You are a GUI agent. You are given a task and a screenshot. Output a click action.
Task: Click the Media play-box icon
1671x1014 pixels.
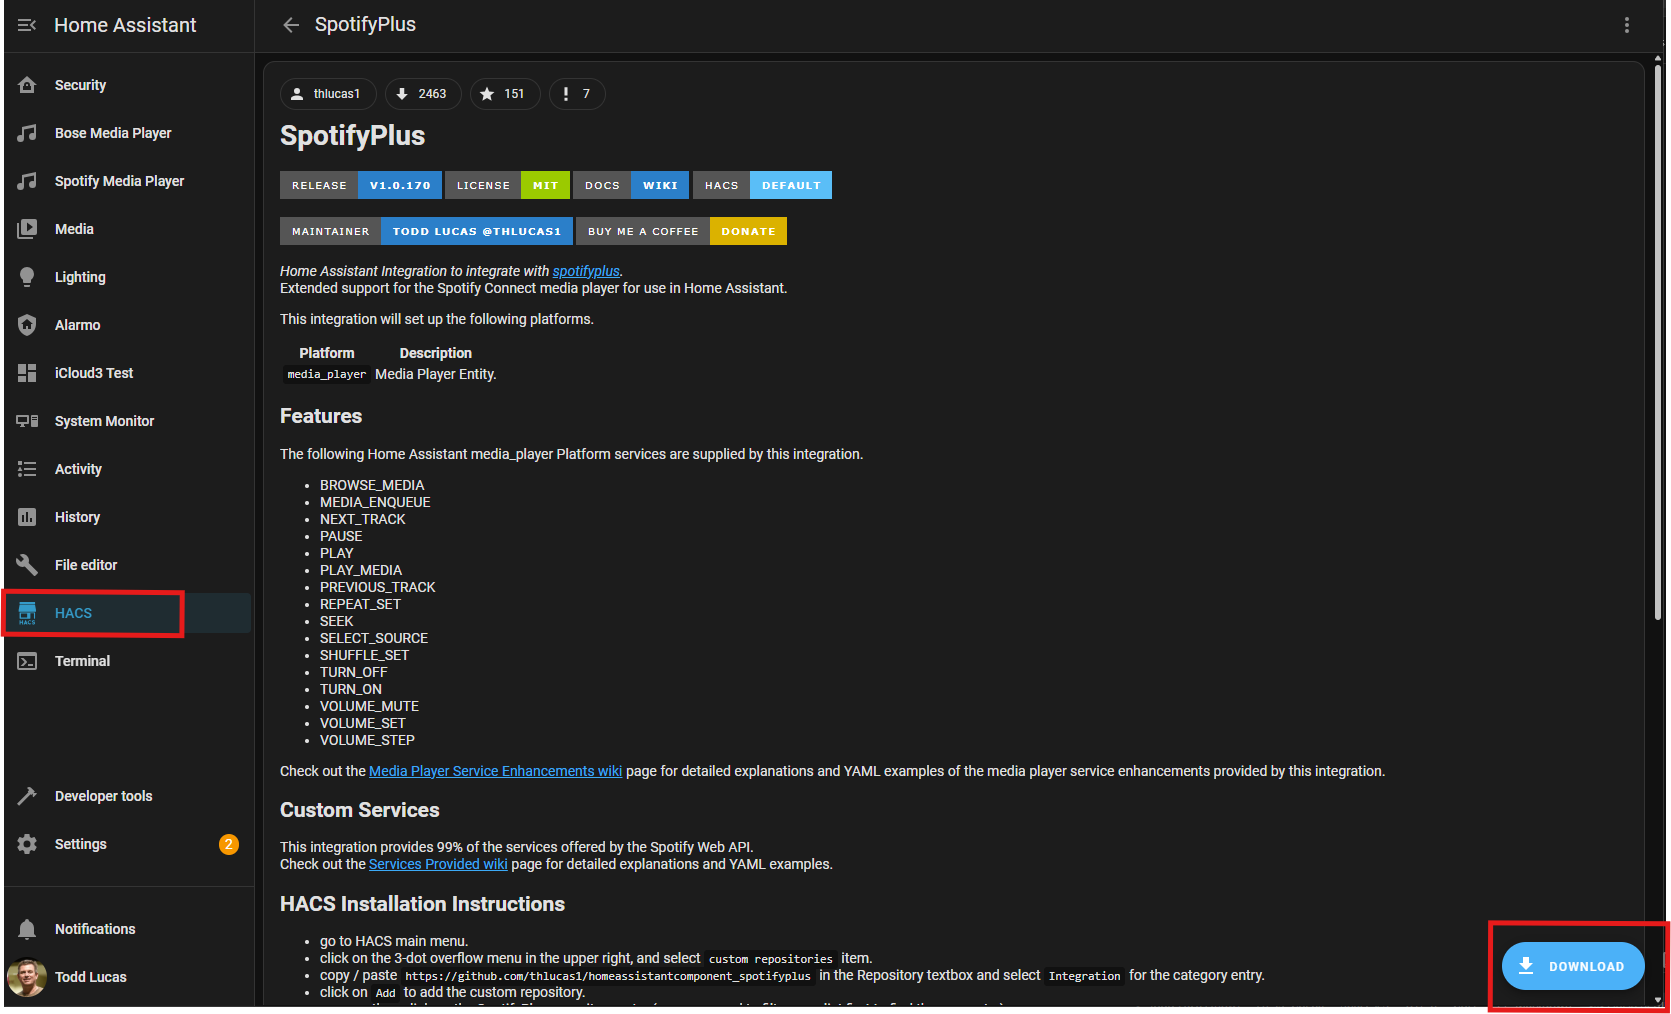(x=27, y=229)
